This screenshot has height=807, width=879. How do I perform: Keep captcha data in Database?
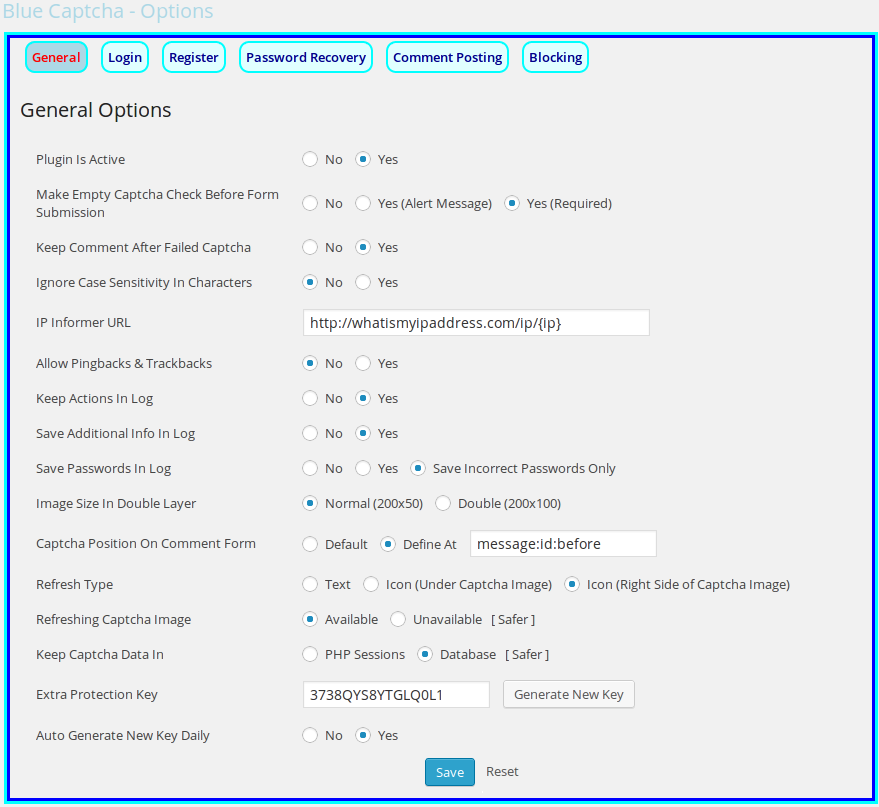tap(425, 654)
